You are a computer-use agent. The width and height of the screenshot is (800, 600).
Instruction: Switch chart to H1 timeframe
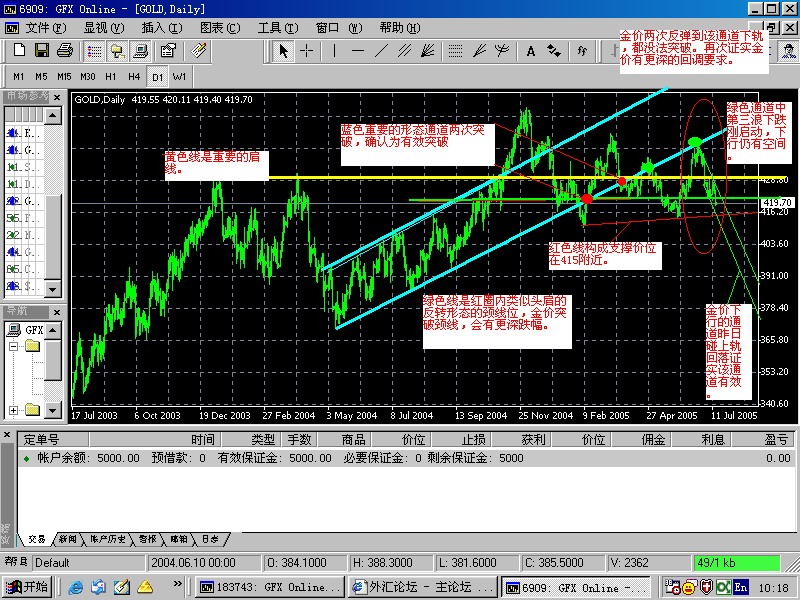pyautogui.click(x=111, y=77)
